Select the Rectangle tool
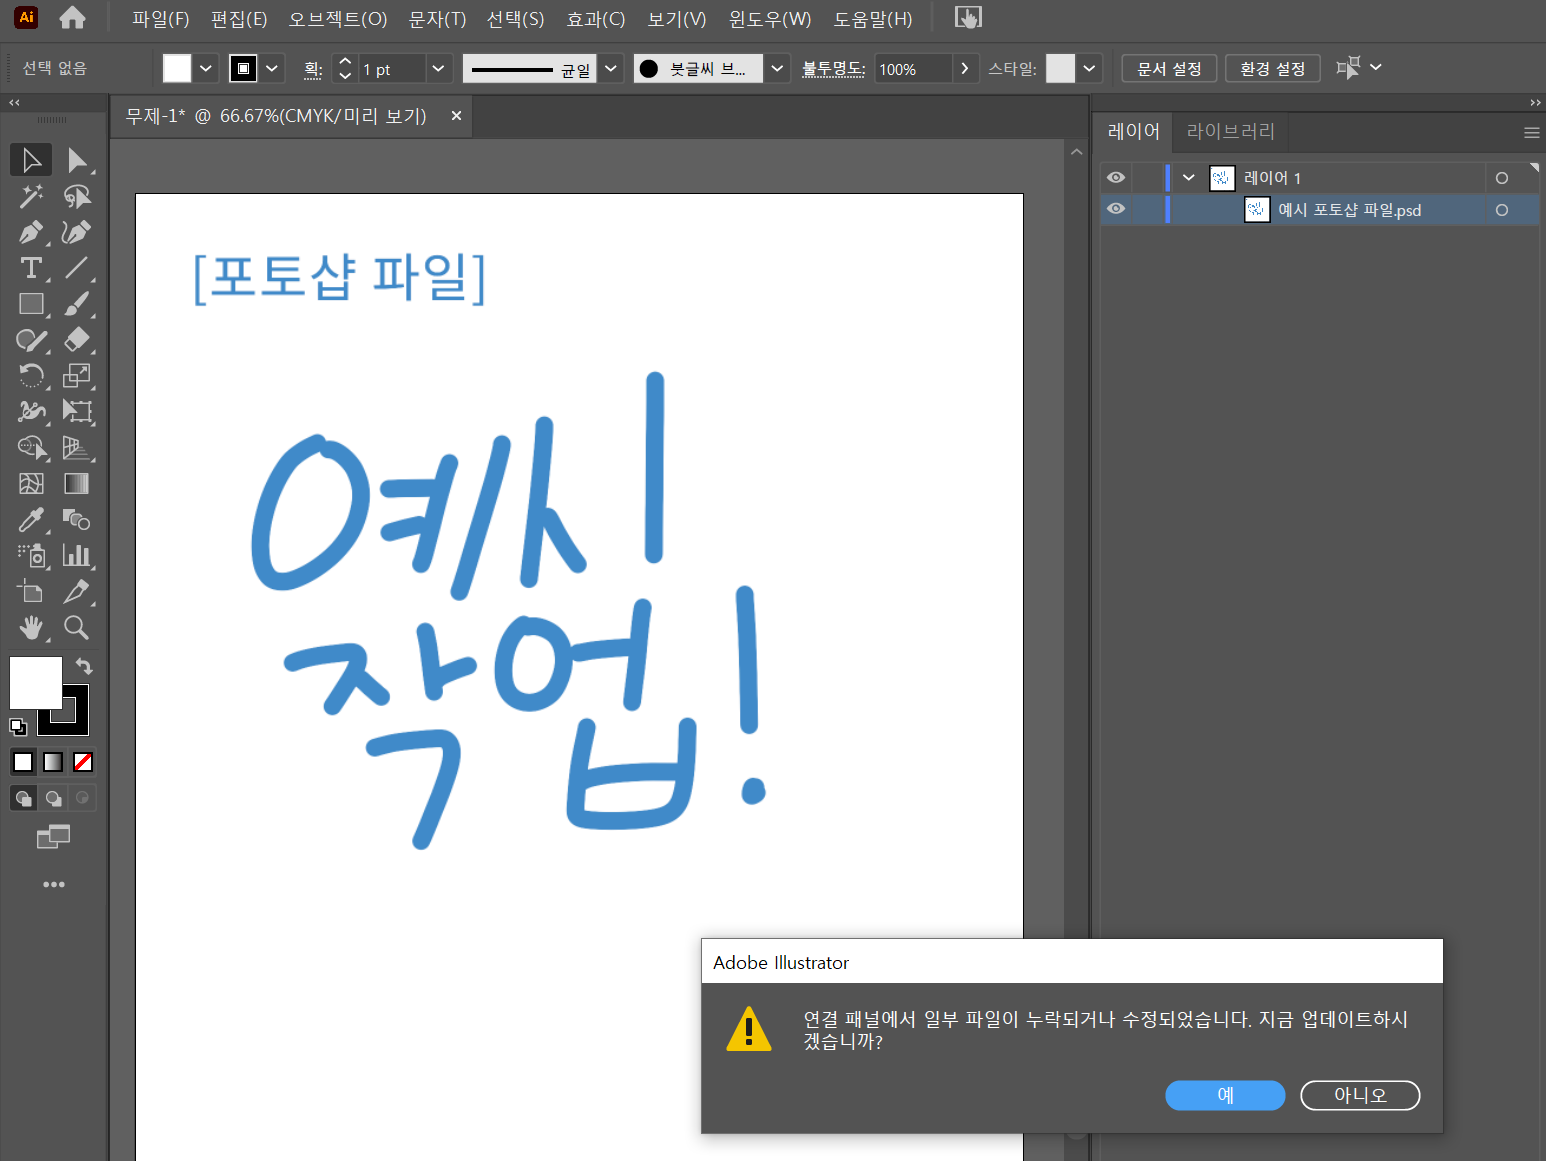1546x1161 pixels. (31, 303)
